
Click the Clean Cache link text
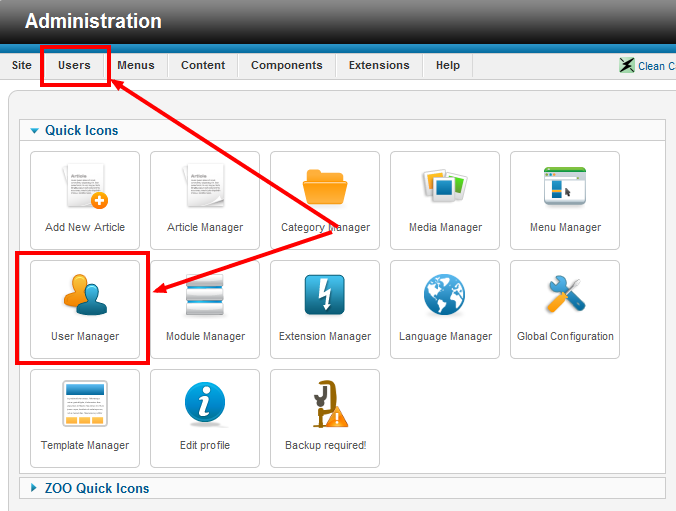pos(657,66)
